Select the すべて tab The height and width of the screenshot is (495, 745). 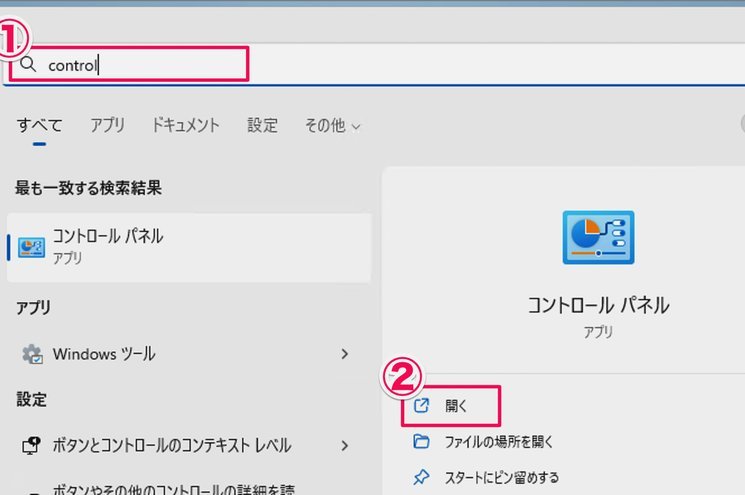tap(39, 125)
